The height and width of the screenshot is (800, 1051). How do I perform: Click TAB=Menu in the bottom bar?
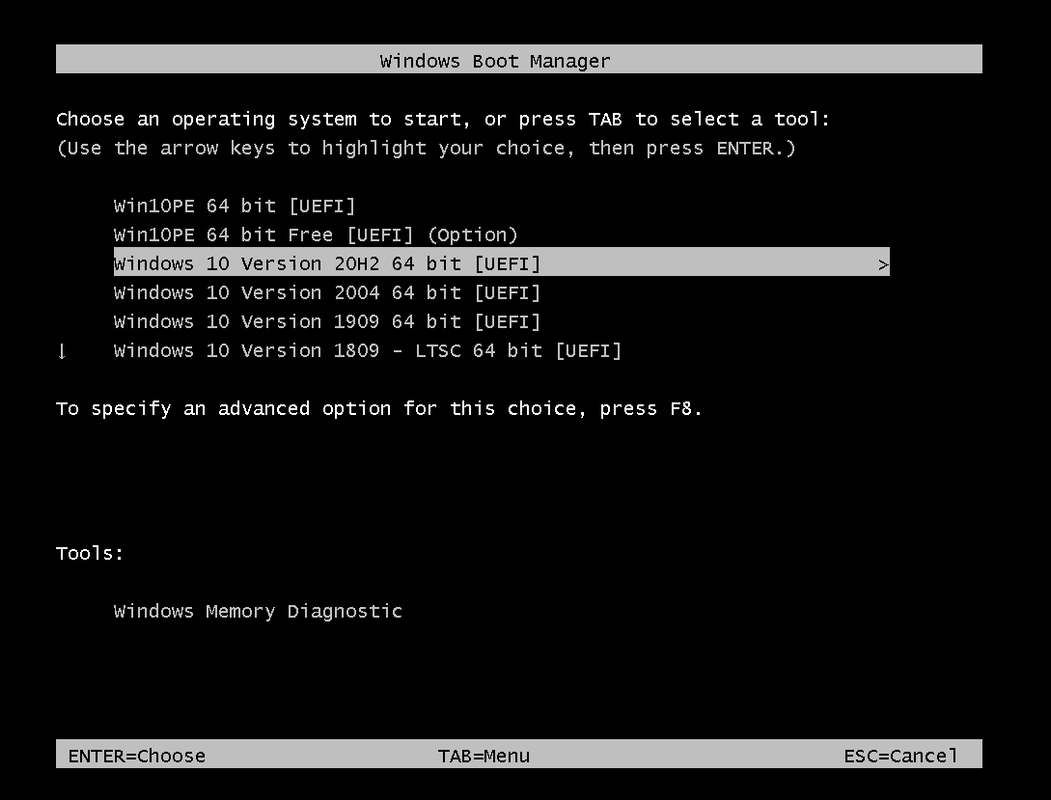coord(483,756)
